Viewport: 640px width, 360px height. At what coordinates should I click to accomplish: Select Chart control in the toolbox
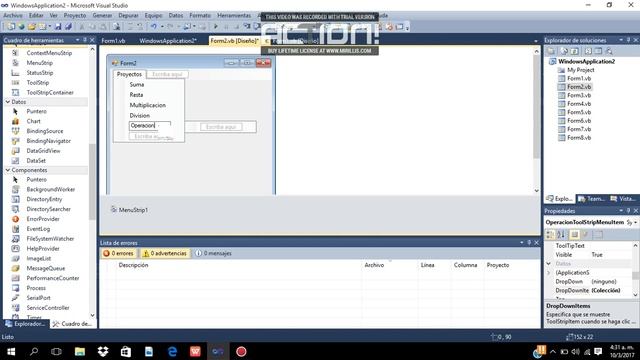[x=33, y=121]
